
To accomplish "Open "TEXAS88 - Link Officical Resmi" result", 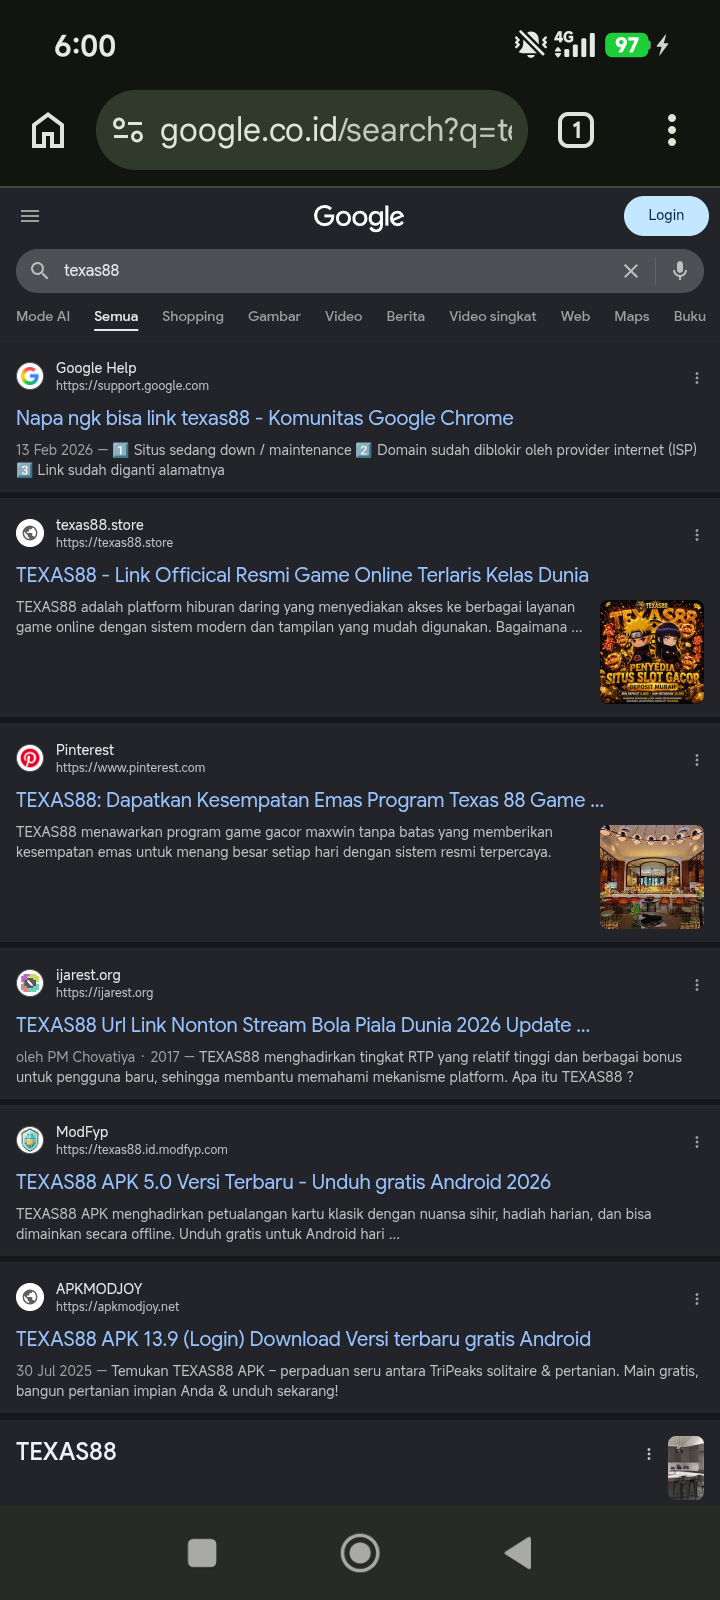I will click(302, 575).
